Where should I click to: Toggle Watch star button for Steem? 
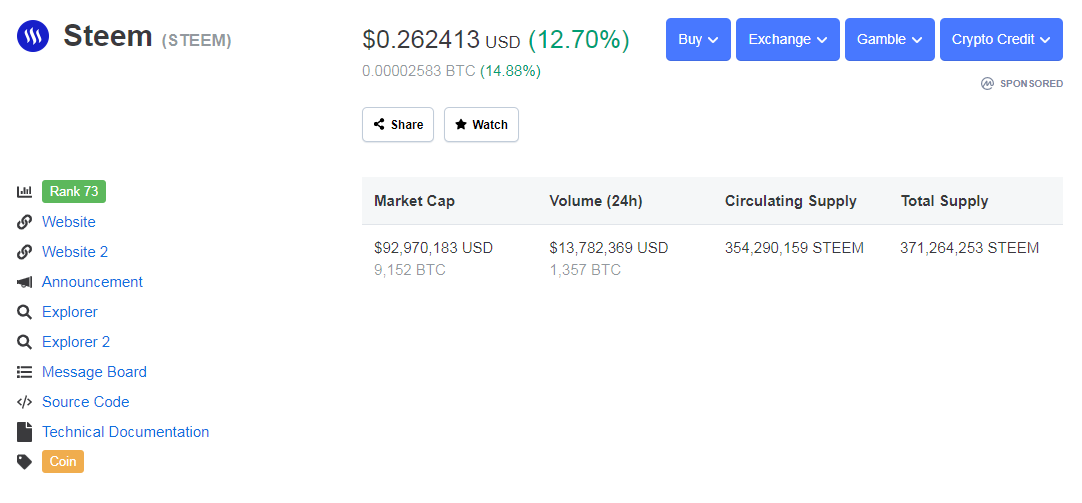pos(481,125)
